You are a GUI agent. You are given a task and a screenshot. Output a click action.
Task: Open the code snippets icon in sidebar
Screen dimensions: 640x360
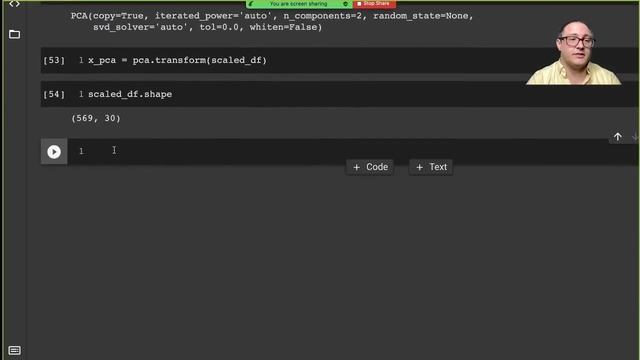(14, 4)
